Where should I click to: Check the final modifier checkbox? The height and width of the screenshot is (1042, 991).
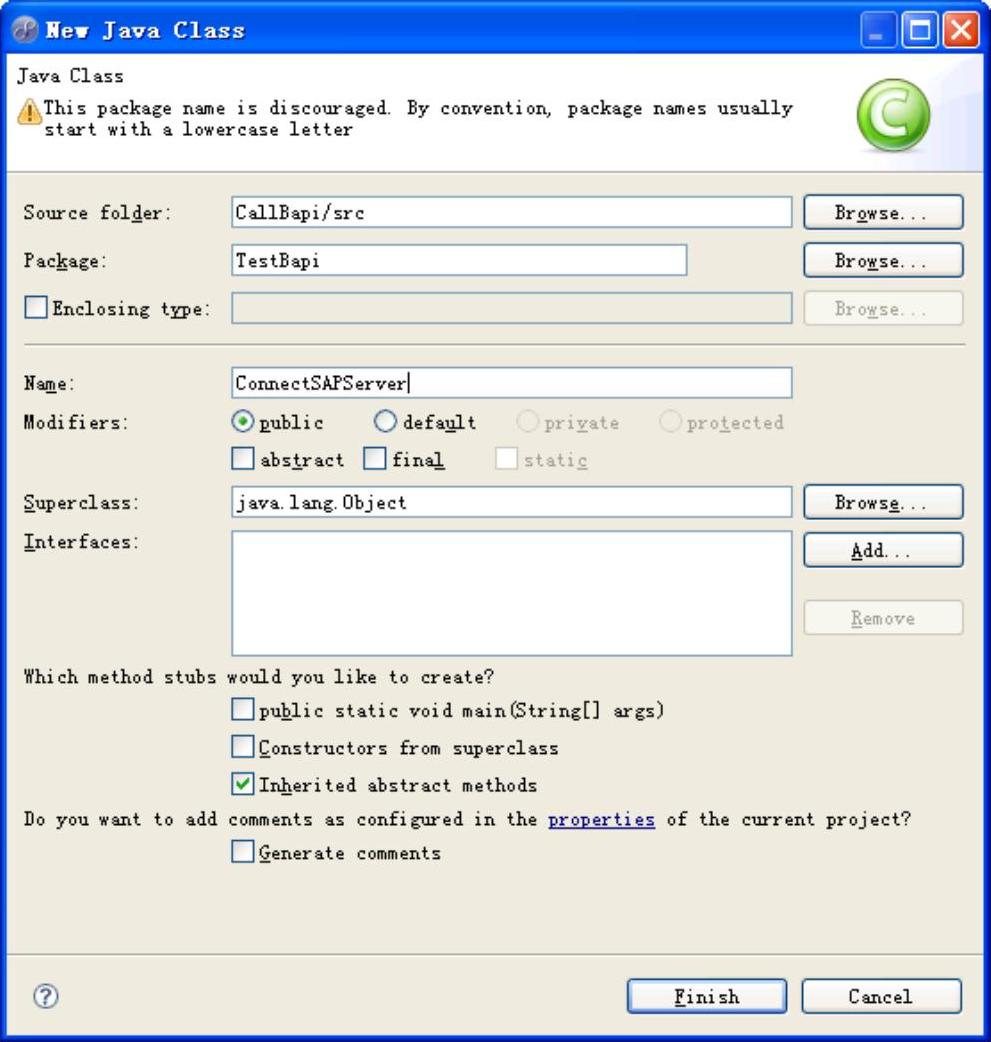(374, 459)
